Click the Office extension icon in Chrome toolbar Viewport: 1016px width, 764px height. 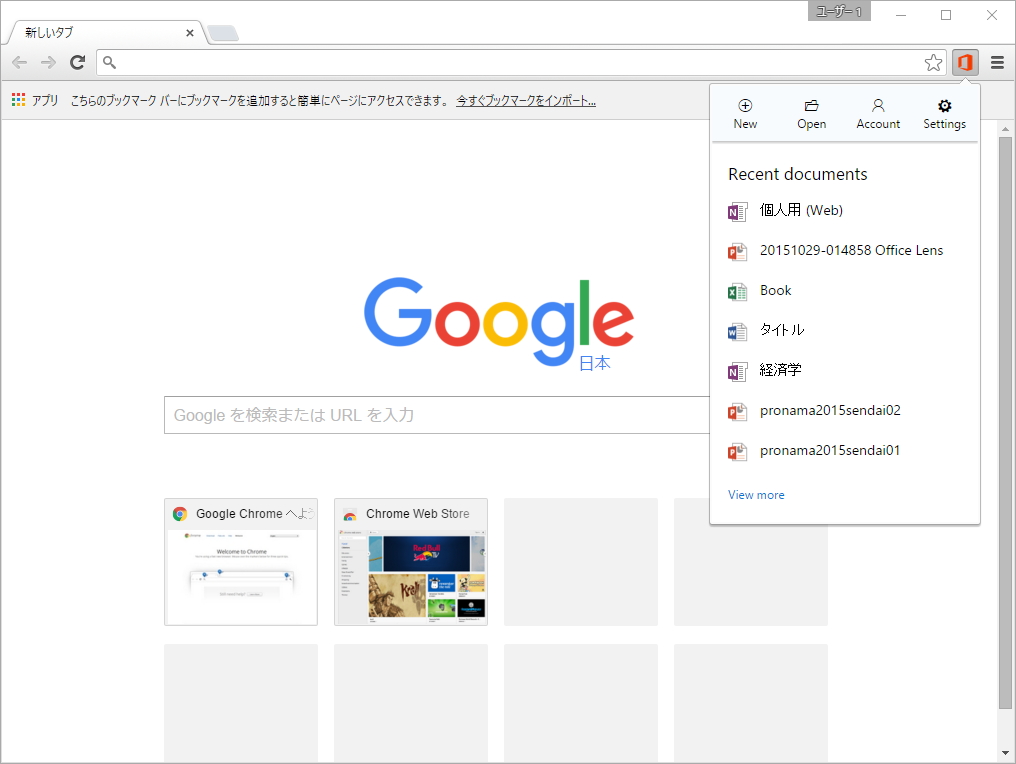click(964, 62)
